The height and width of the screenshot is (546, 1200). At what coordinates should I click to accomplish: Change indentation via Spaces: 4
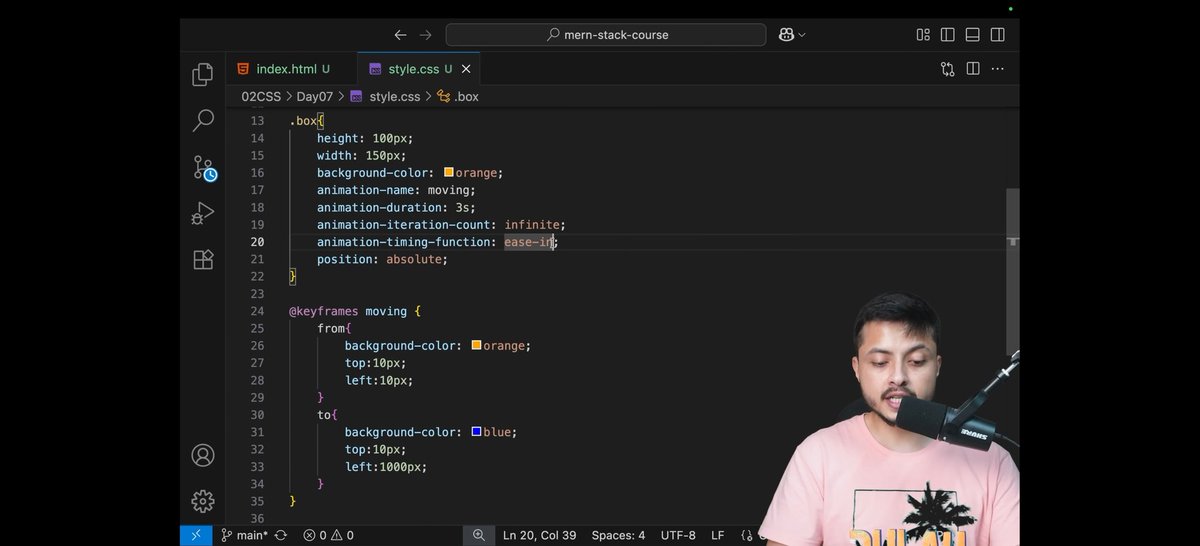click(x=618, y=535)
